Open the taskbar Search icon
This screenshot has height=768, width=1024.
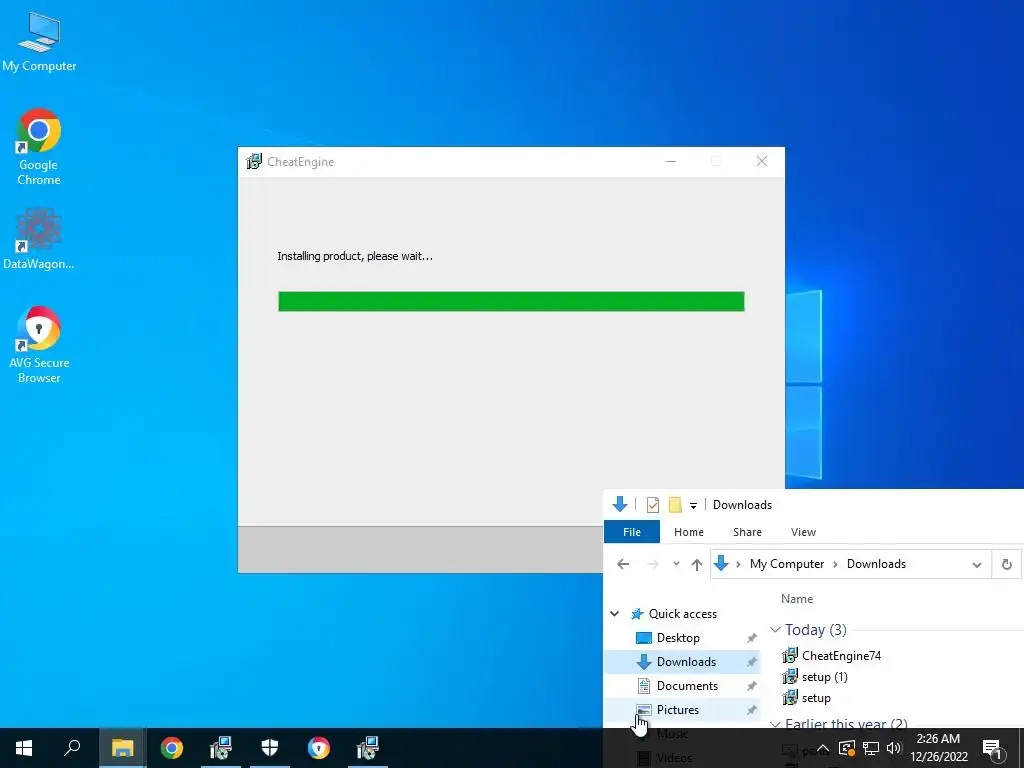pyautogui.click(x=72, y=748)
